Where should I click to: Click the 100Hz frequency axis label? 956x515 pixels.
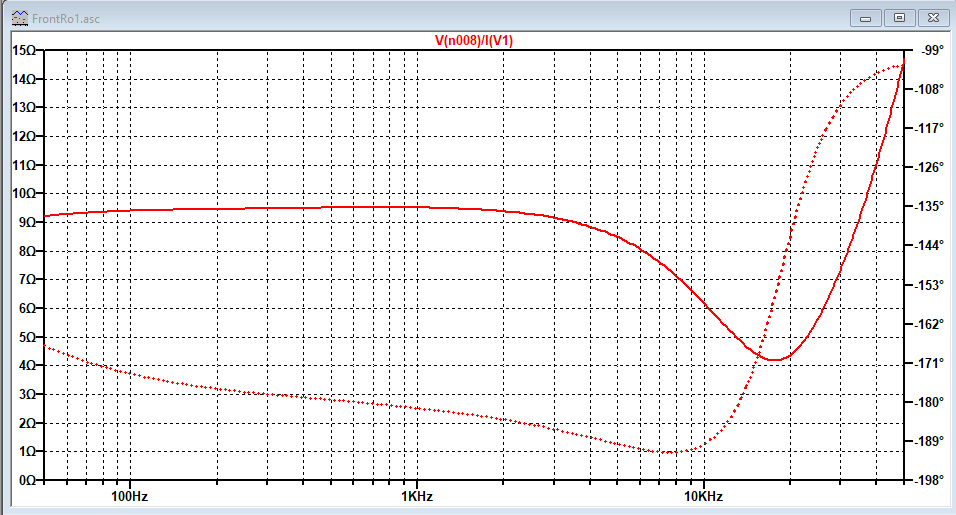129,496
